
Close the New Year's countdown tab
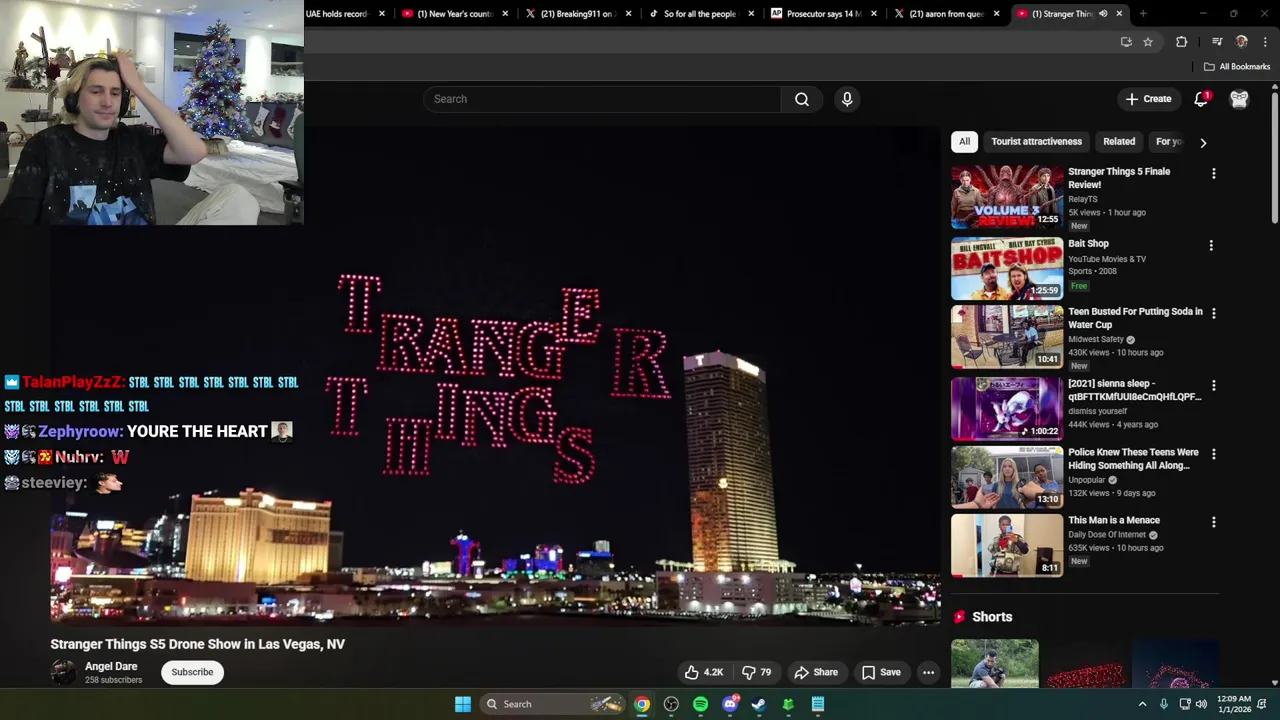coord(505,14)
